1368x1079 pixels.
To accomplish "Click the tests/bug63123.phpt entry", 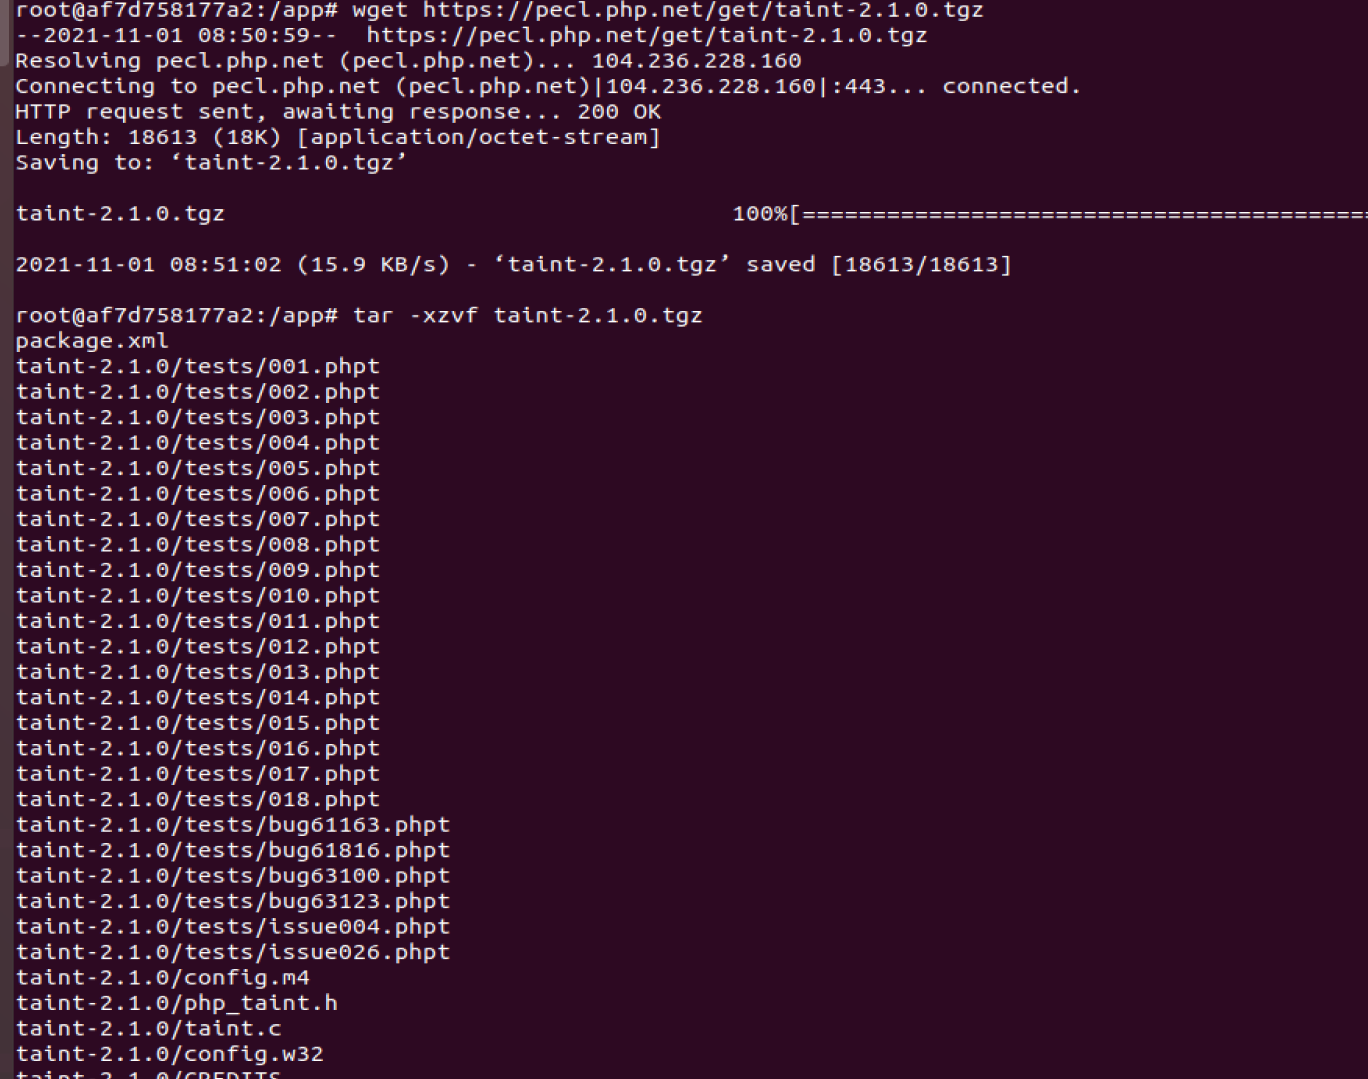I will coord(233,902).
